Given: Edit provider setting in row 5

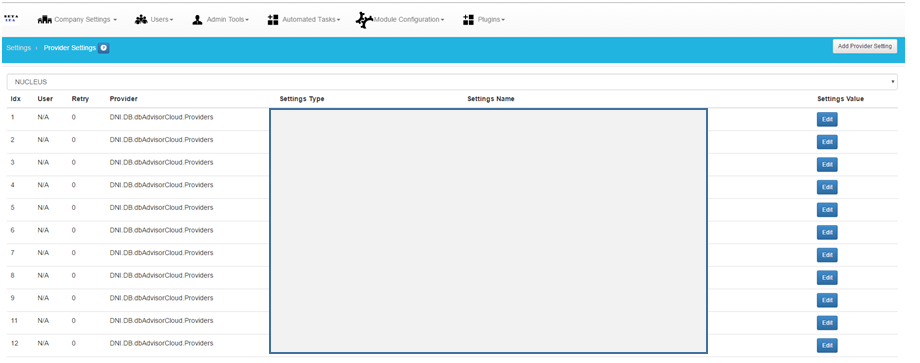Looking at the screenshot, I should (827, 210).
